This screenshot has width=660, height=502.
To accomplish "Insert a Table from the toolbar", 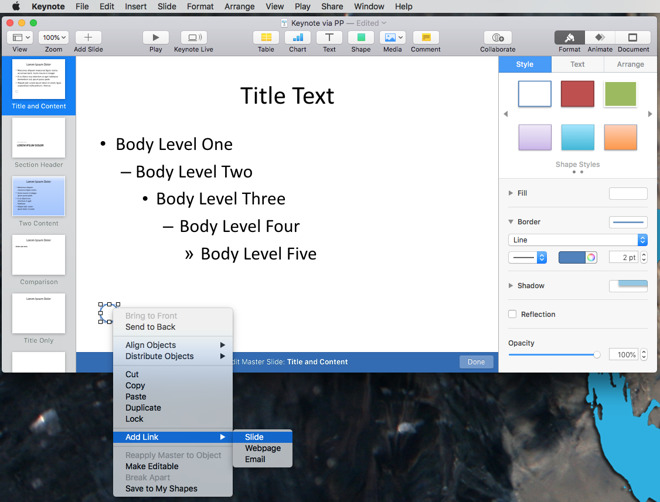I will 266,37.
